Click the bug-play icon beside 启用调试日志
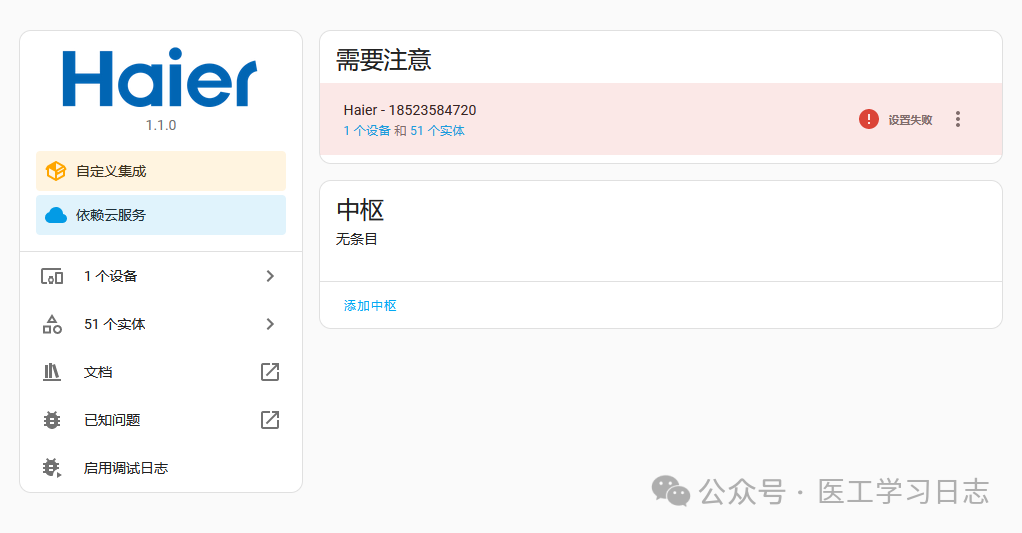 pyautogui.click(x=52, y=468)
